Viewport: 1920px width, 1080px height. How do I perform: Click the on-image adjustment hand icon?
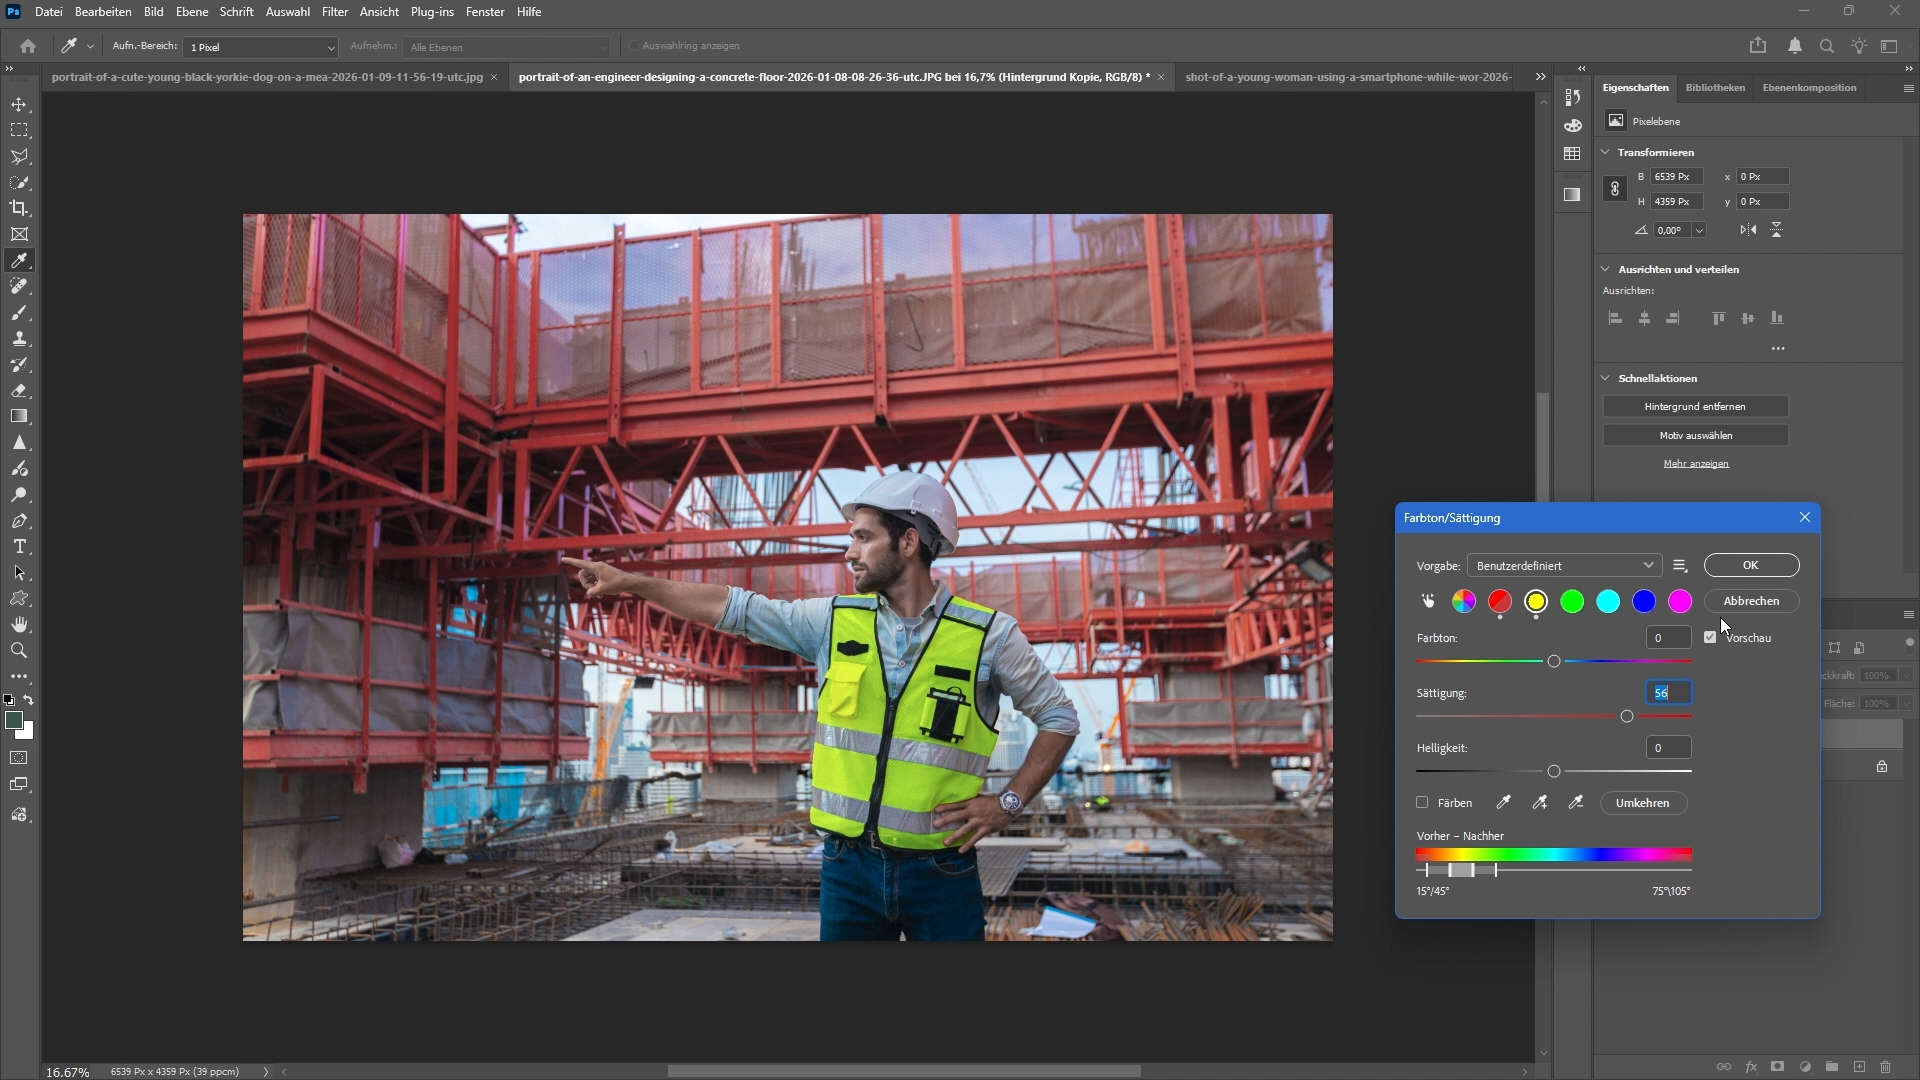(1428, 601)
